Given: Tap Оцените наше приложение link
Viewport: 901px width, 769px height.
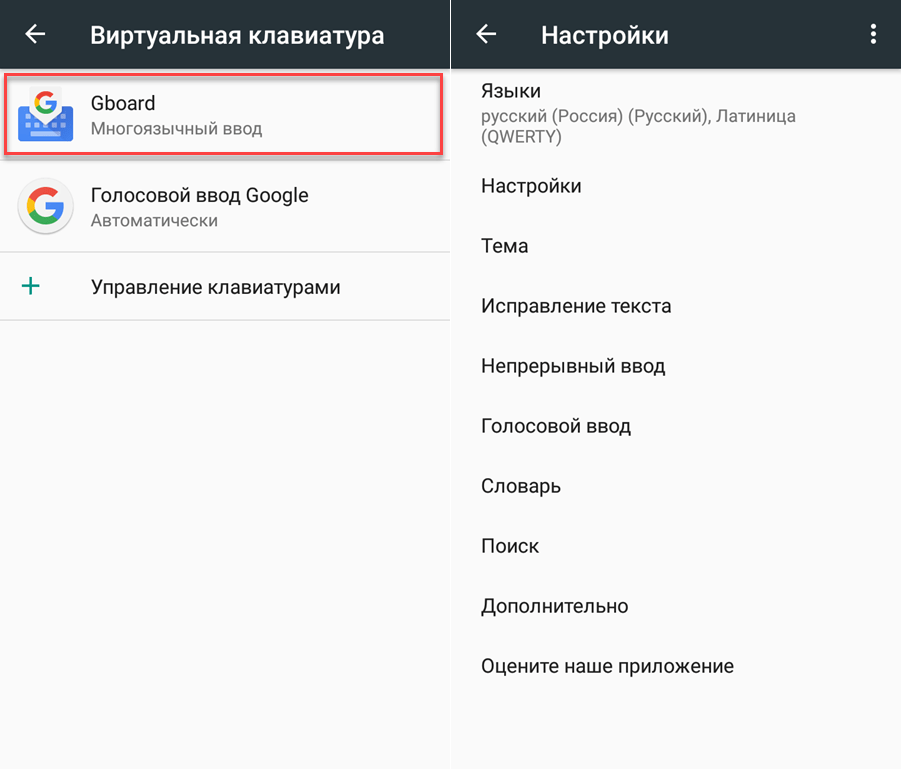Looking at the screenshot, I should tap(608, 666).
